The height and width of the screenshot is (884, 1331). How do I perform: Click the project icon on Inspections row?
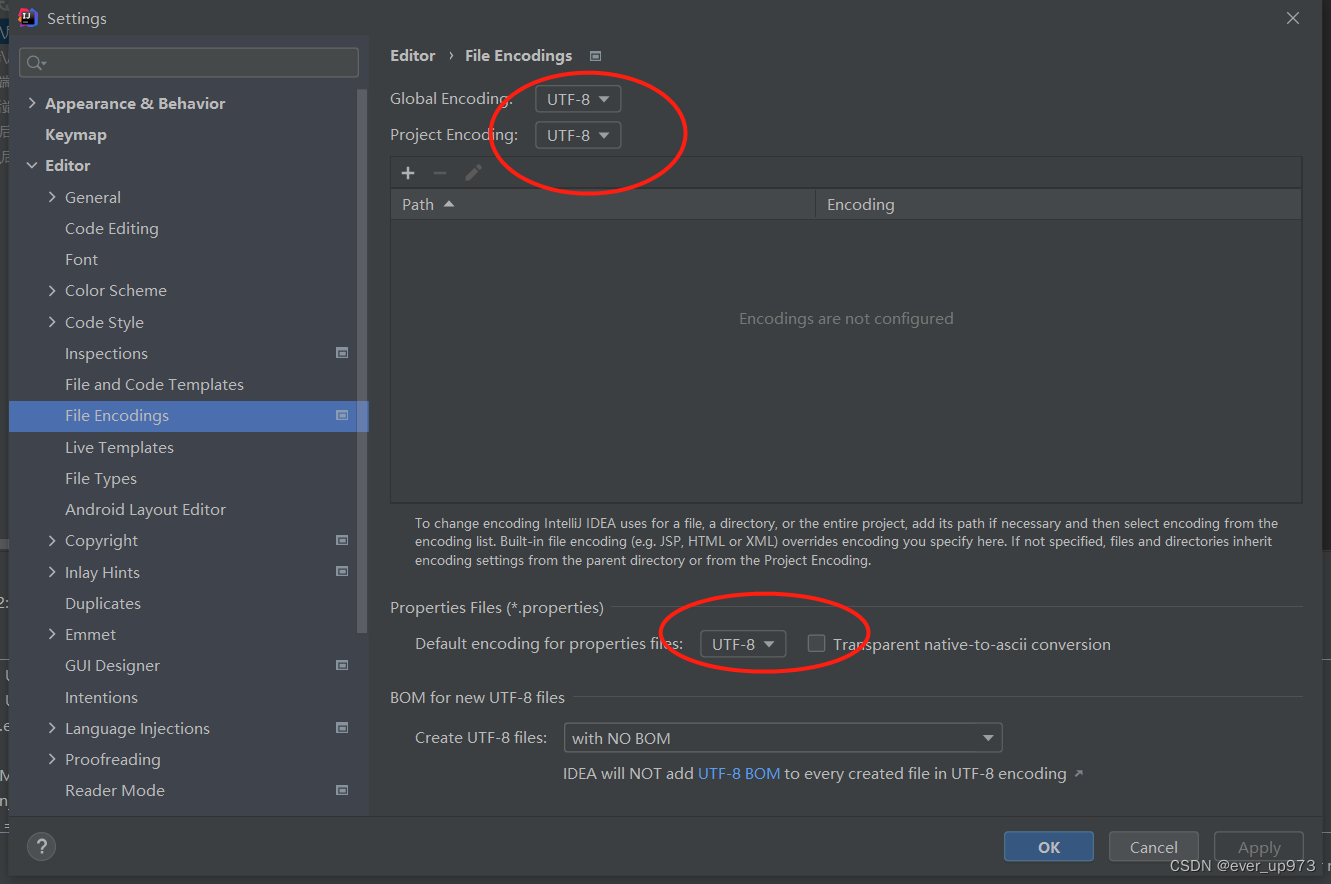(342, 353)
